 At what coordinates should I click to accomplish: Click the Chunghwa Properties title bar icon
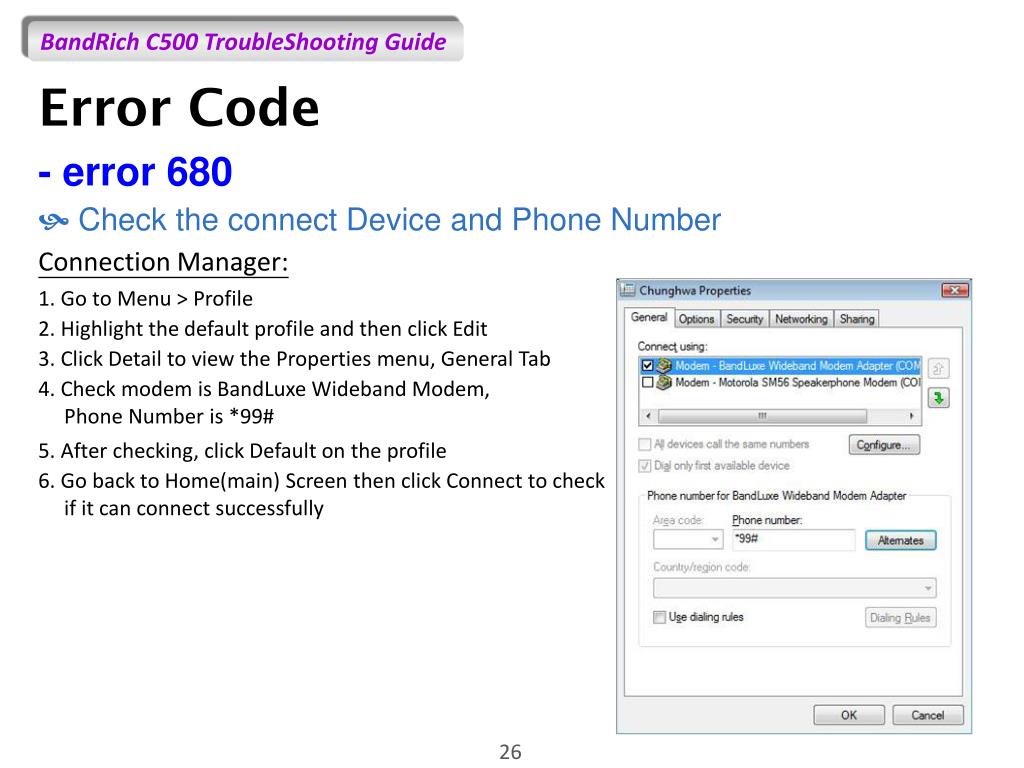click(628, 290)
